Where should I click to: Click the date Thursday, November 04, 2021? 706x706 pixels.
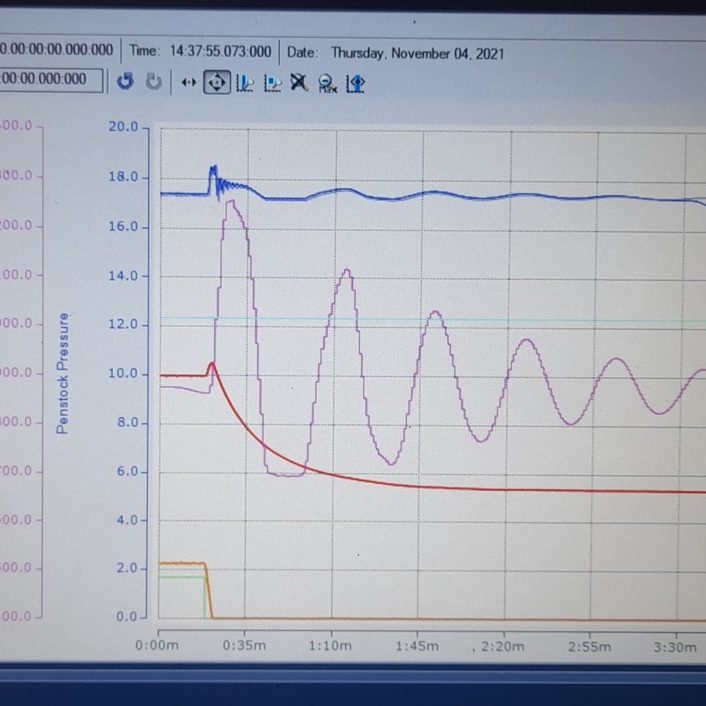tap(417, 54)
